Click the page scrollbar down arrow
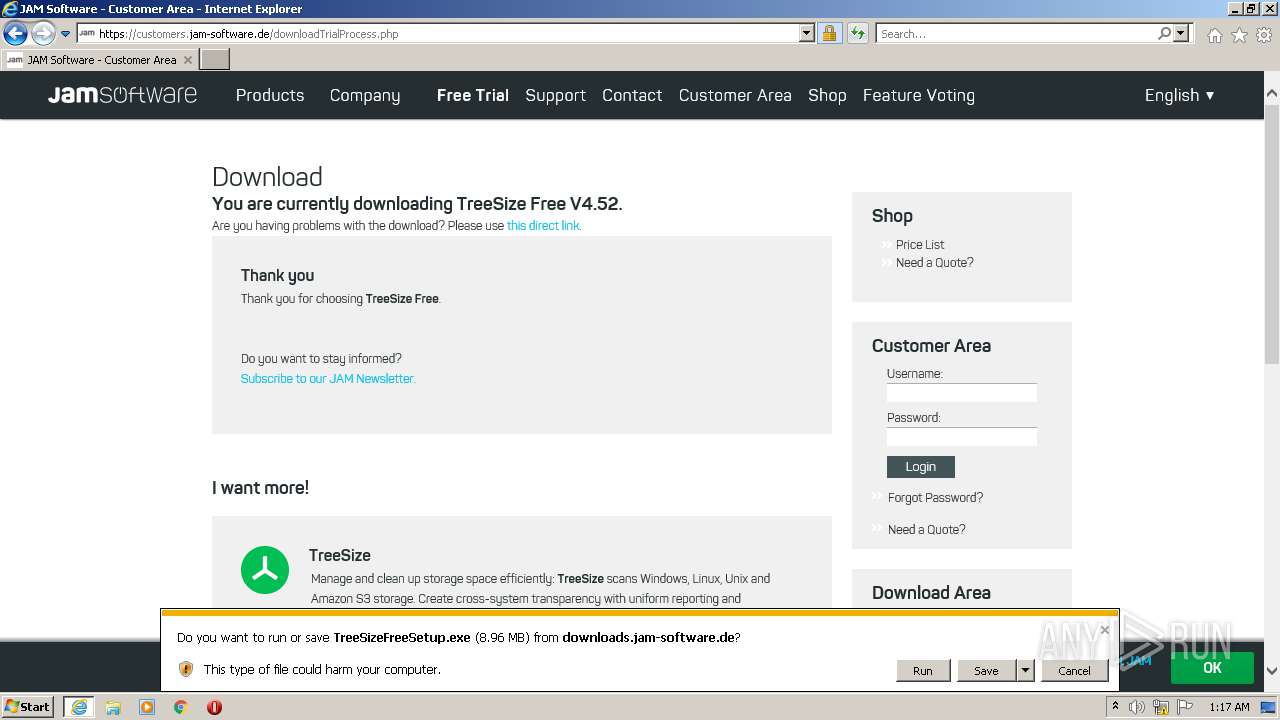The width and height of the screenshot is (1280, 720). coord(1272,671)
